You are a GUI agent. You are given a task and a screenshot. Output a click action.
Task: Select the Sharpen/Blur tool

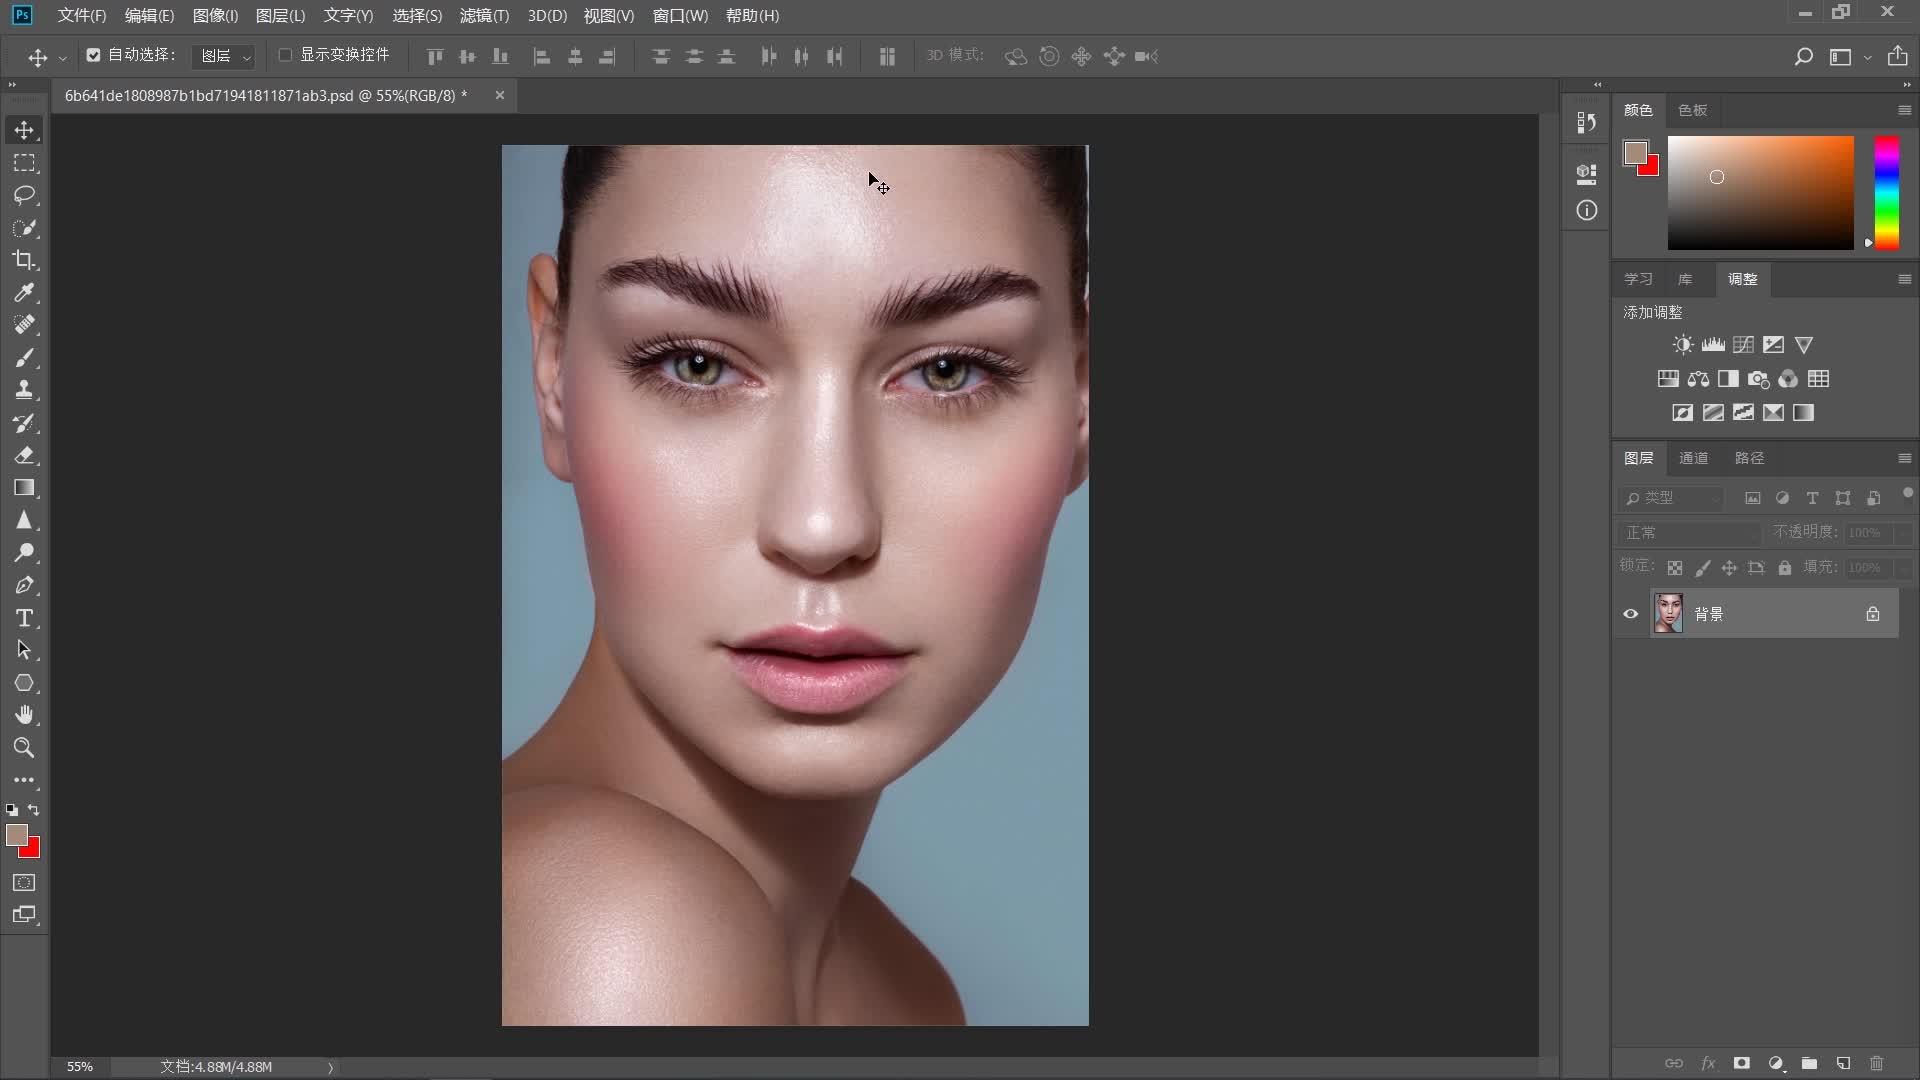point(24,520)
